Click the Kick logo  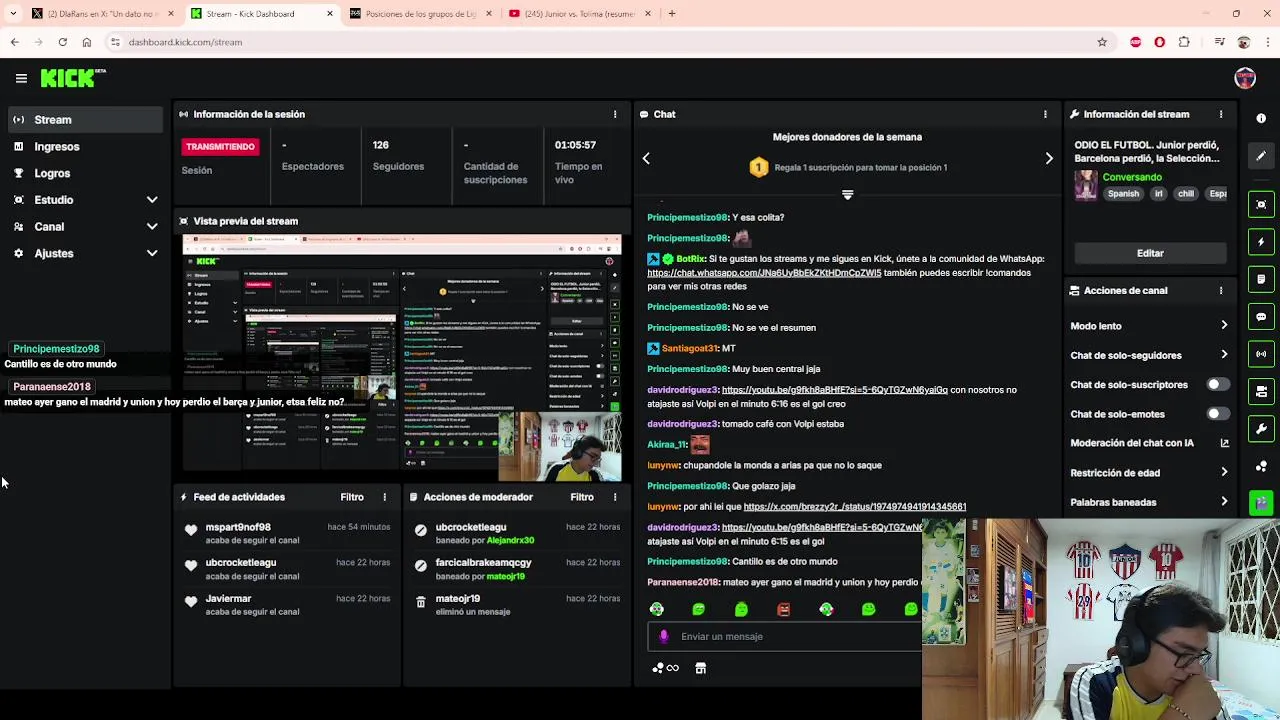click(x=72, y=78)
